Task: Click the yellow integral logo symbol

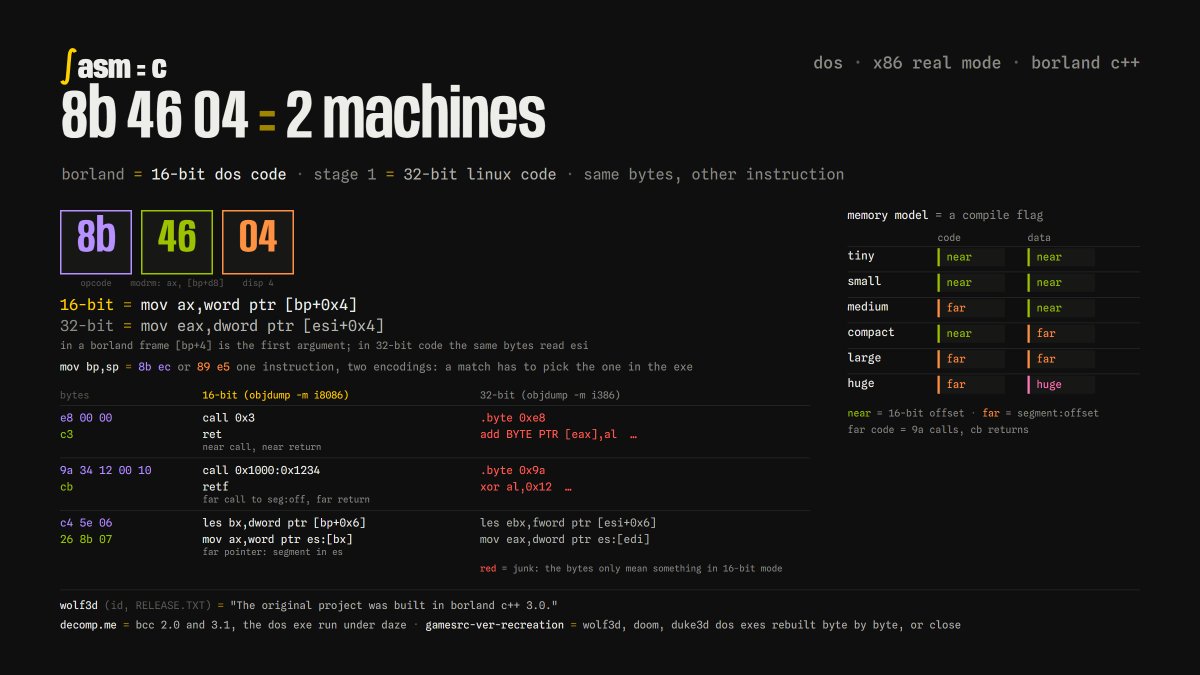Action: 67,66
